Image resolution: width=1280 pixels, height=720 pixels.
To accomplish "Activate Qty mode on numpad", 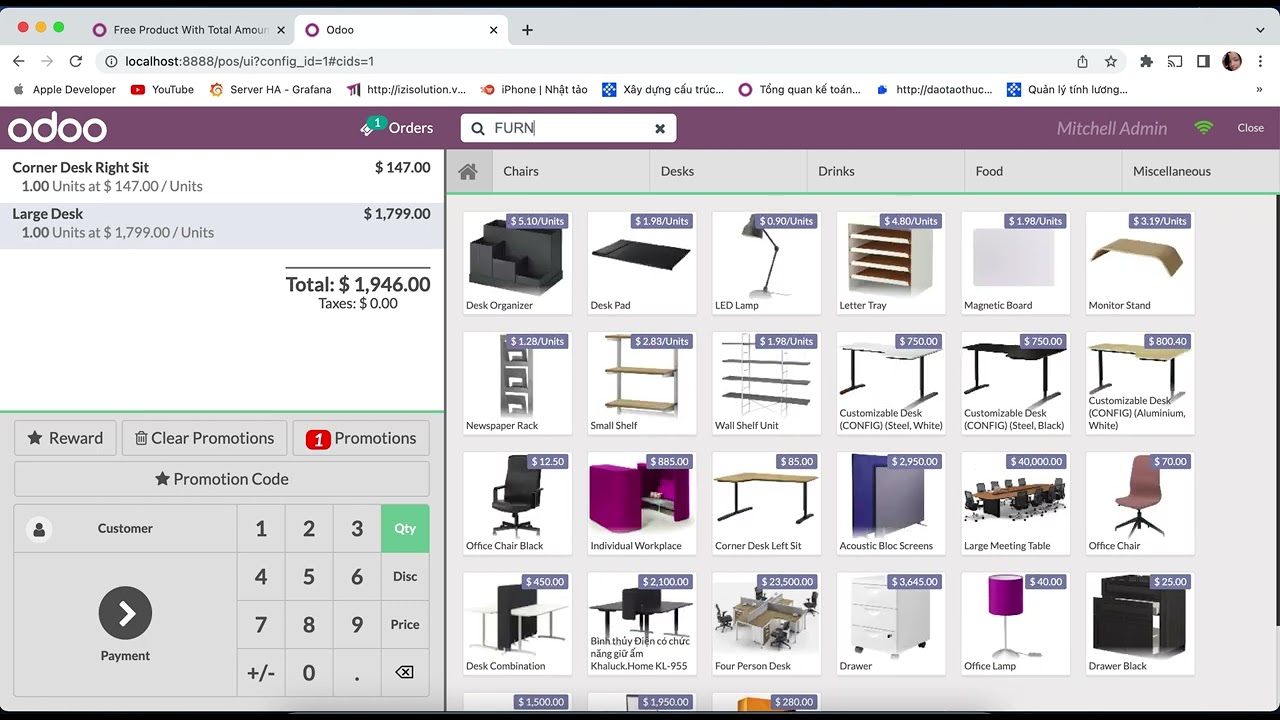I will coord(405,528).
